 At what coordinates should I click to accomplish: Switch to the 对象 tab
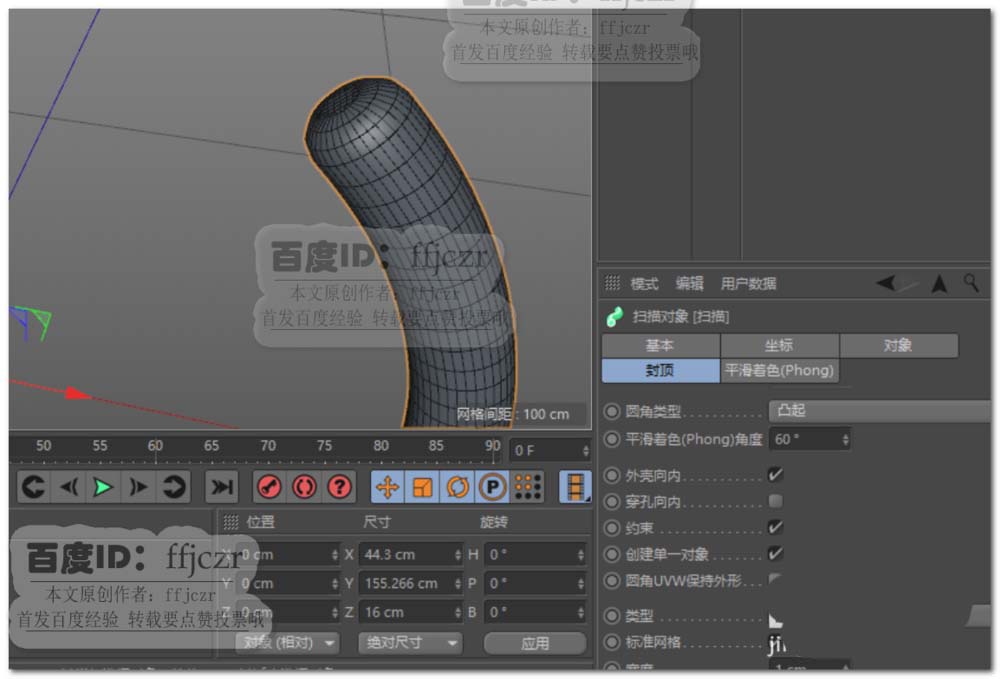898,346
